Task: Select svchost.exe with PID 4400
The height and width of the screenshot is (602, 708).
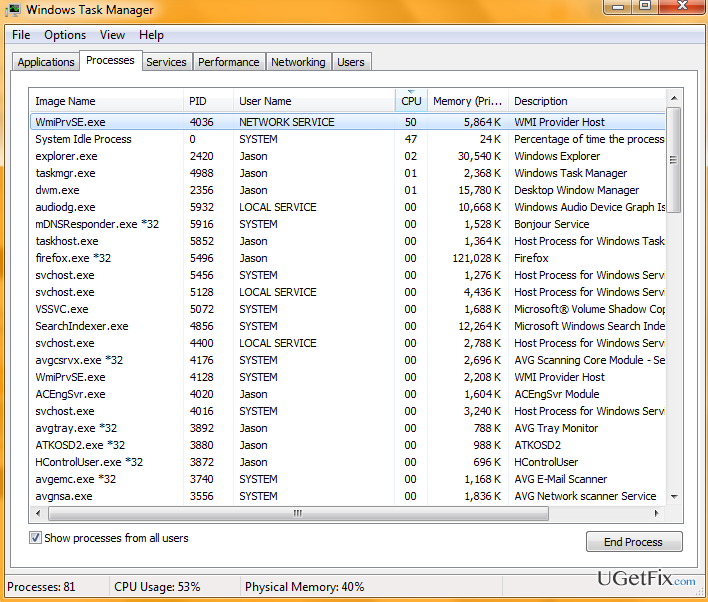Action: [348, 343]
